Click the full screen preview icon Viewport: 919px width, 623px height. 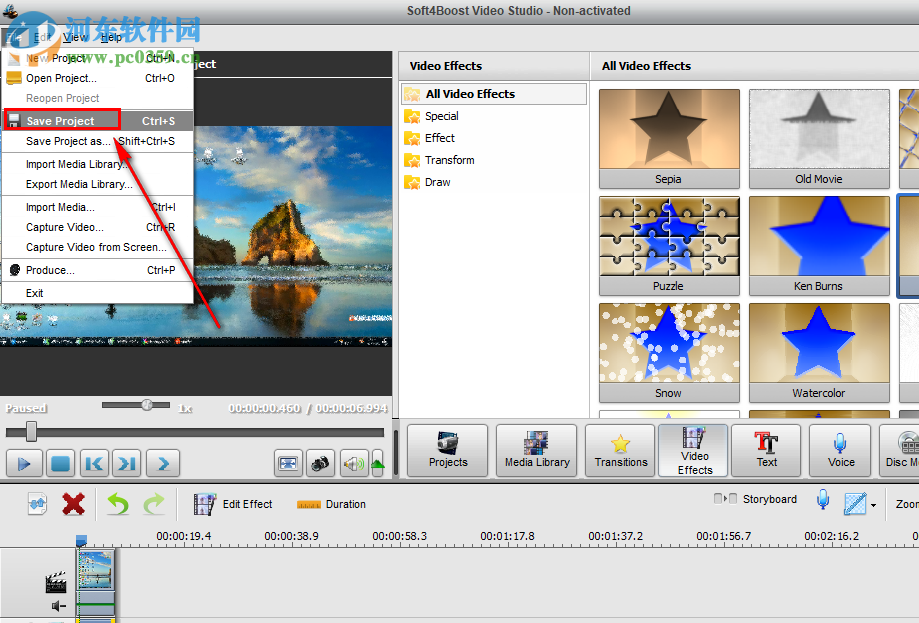tap(289, 463)
